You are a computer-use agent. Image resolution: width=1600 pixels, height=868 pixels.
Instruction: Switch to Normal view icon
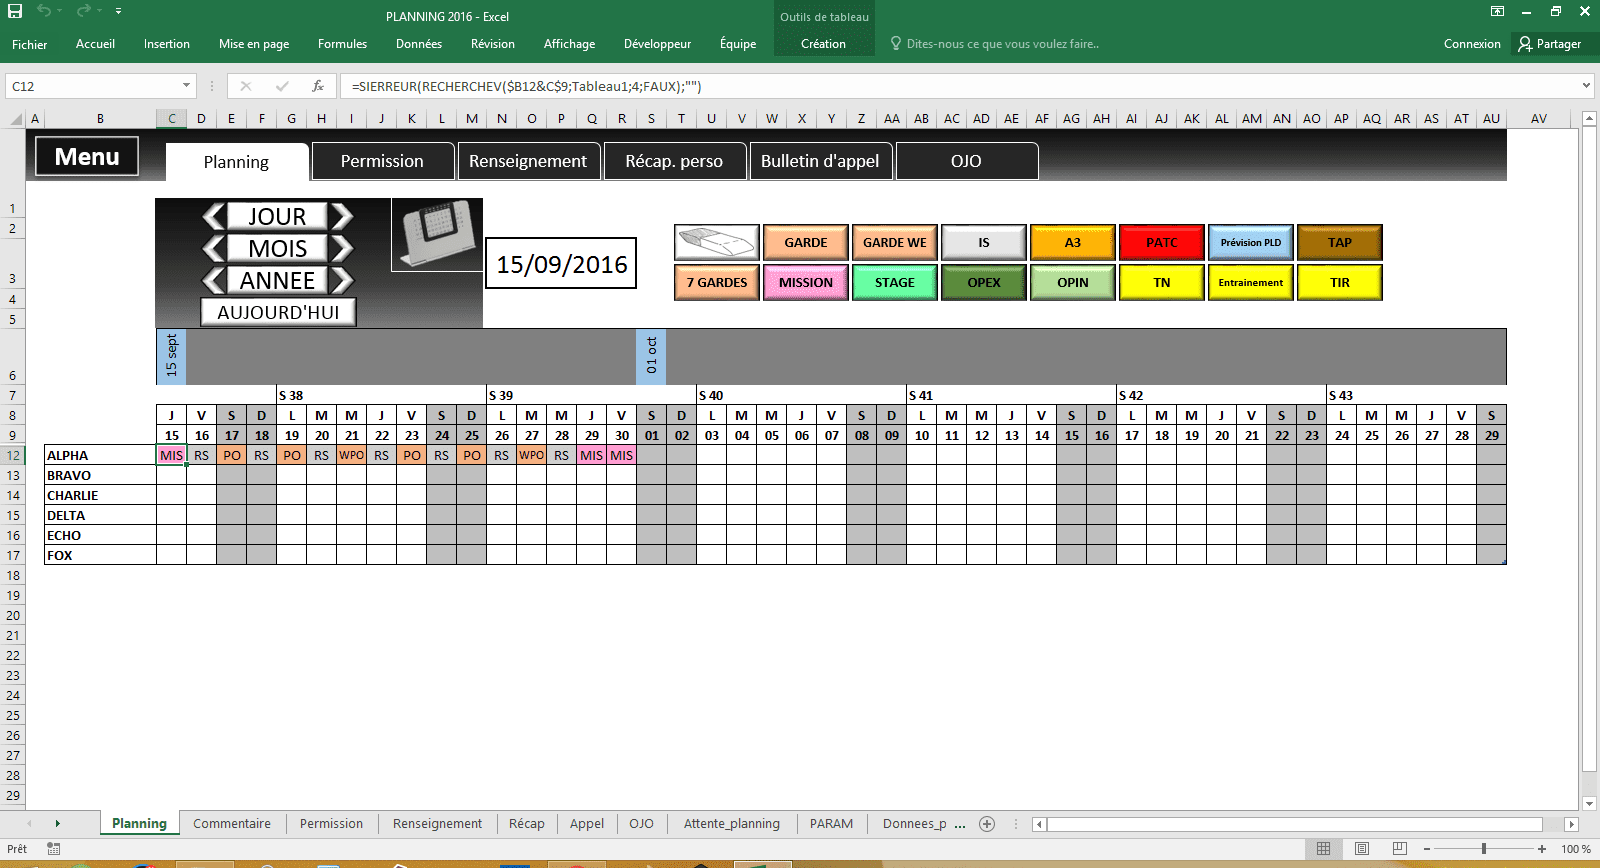pos(1323,849)
